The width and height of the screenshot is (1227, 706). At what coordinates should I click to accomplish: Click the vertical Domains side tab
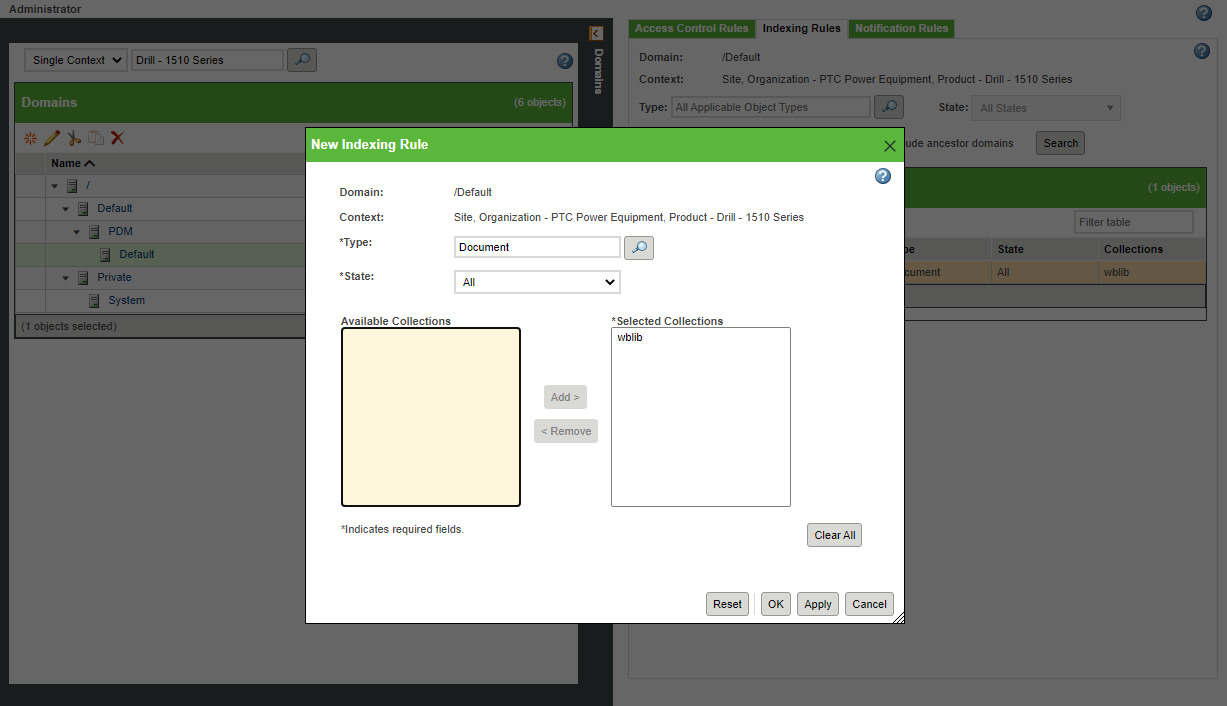(598, 70)
